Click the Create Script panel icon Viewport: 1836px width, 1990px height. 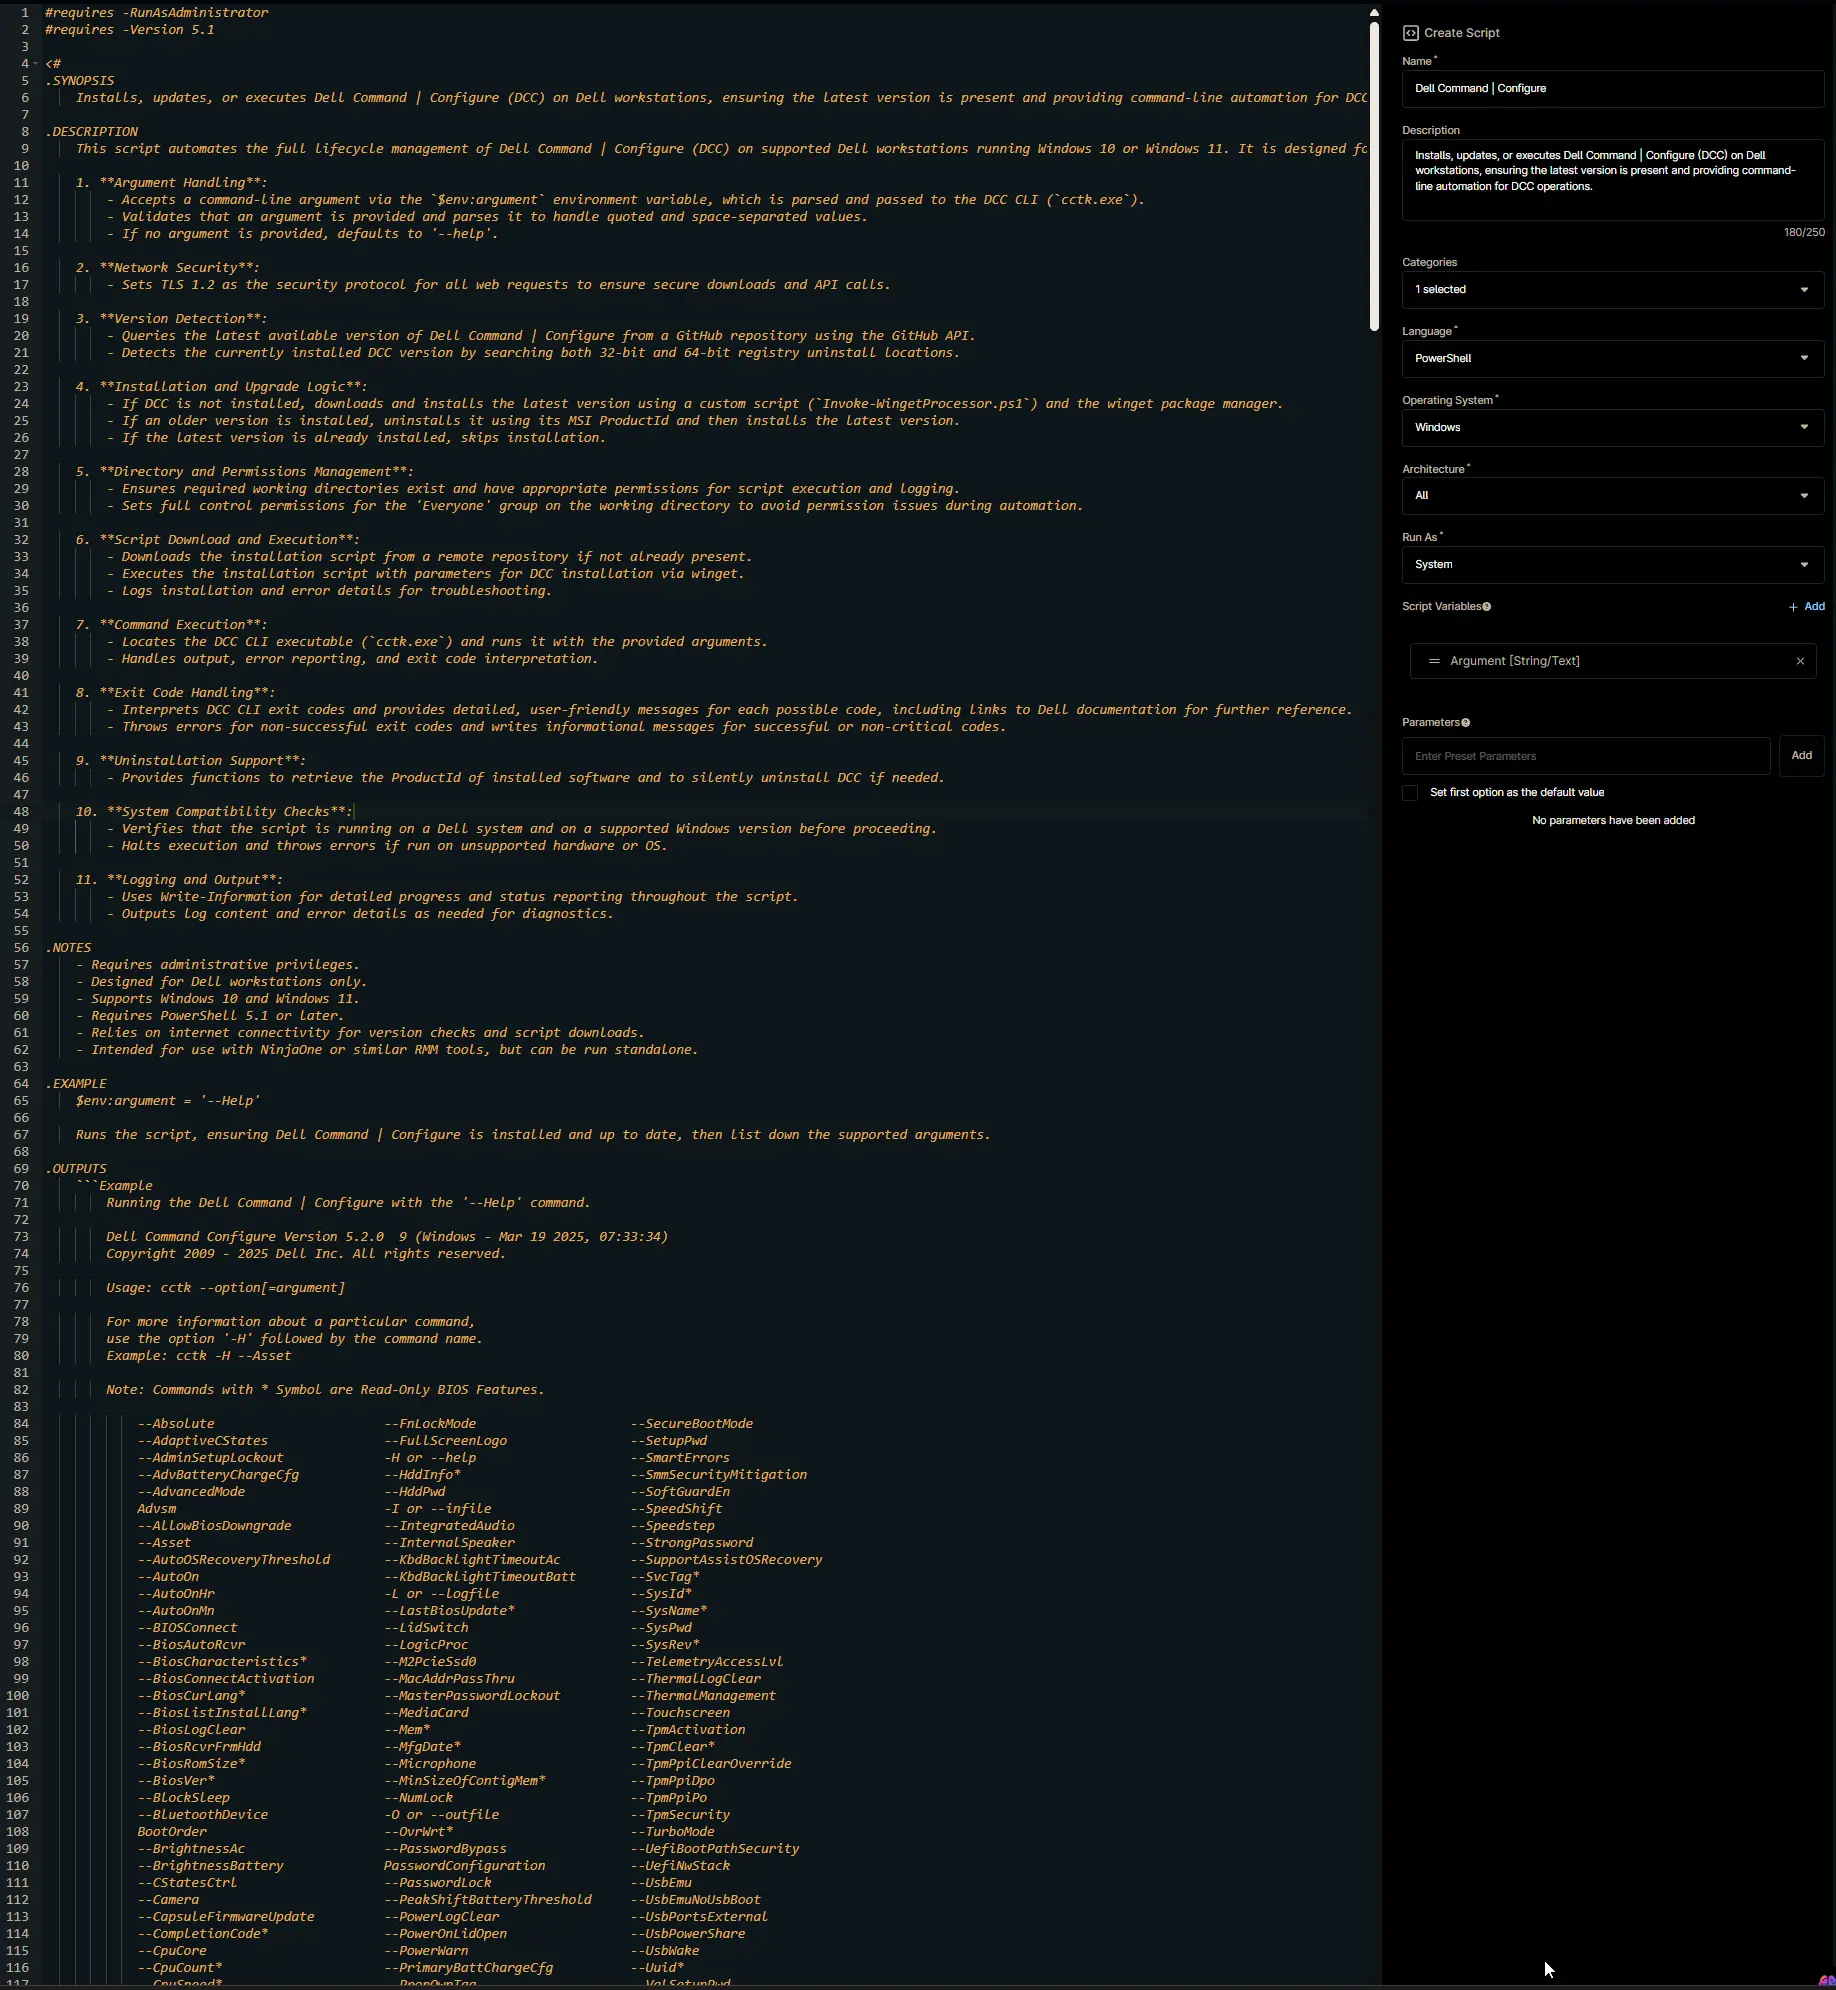click(x=1410, y=33)
